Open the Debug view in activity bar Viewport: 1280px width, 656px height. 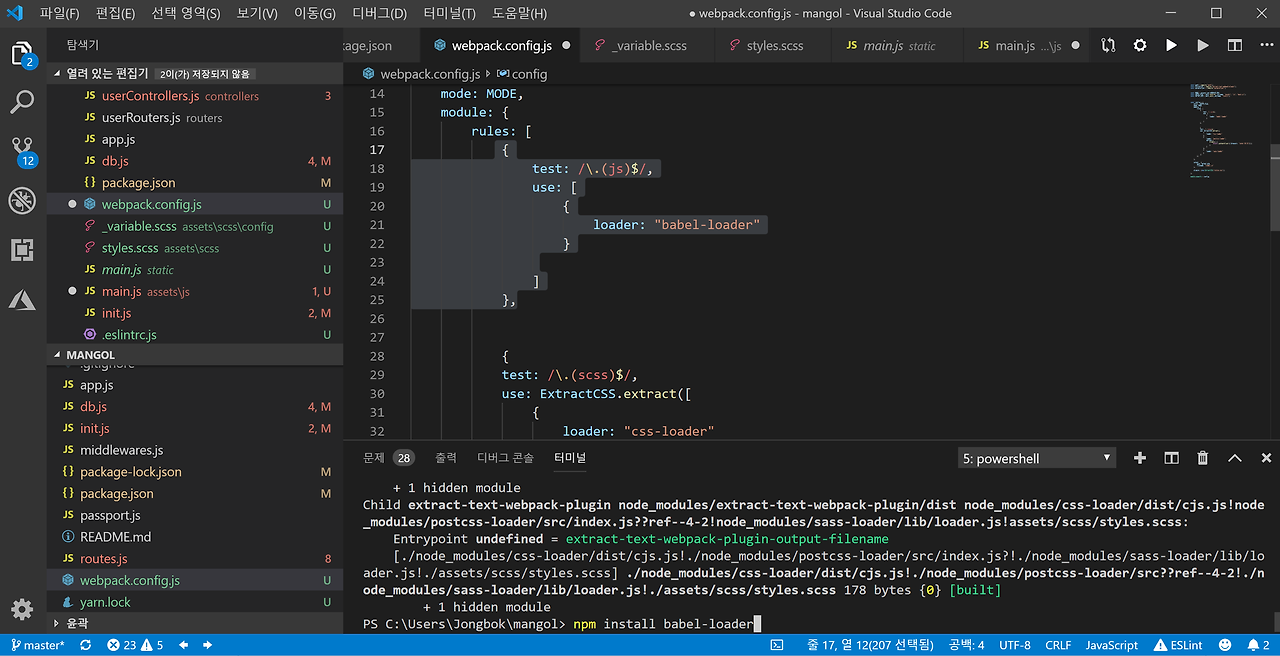tap(22, 200)
